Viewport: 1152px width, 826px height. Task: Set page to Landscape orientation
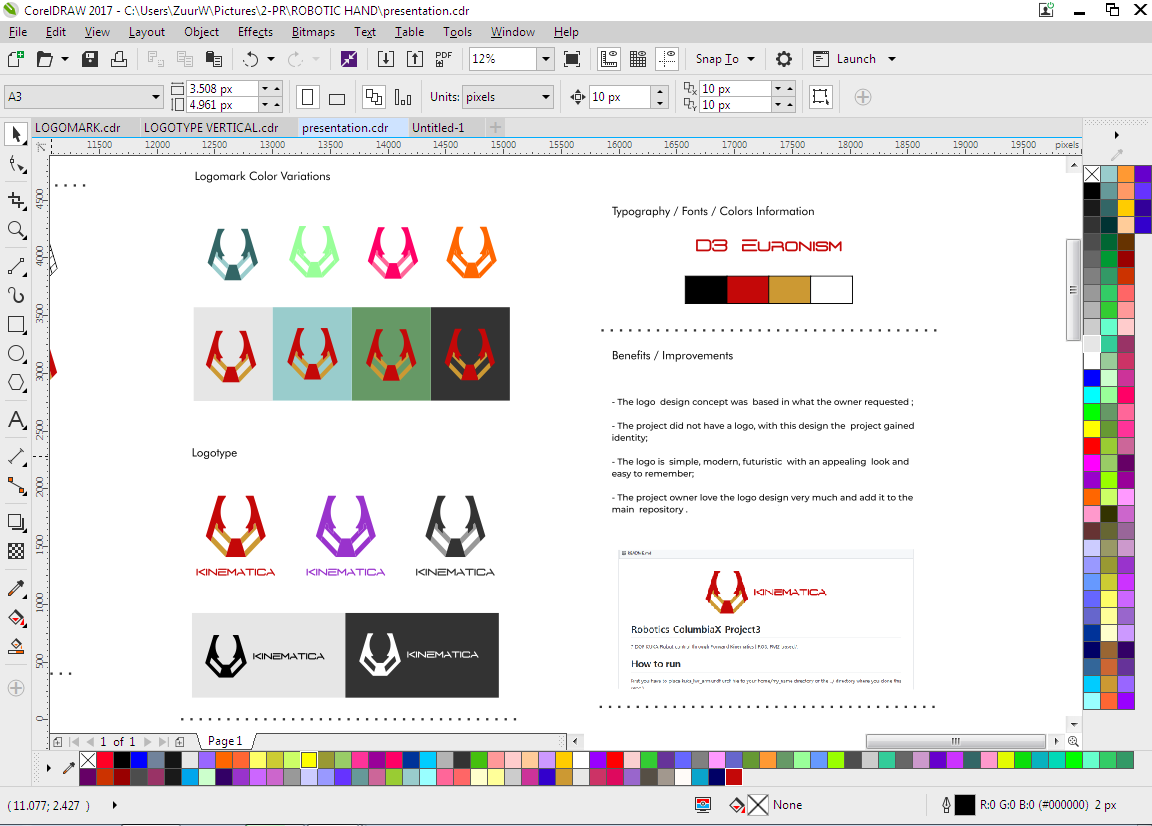coord(337,97)
